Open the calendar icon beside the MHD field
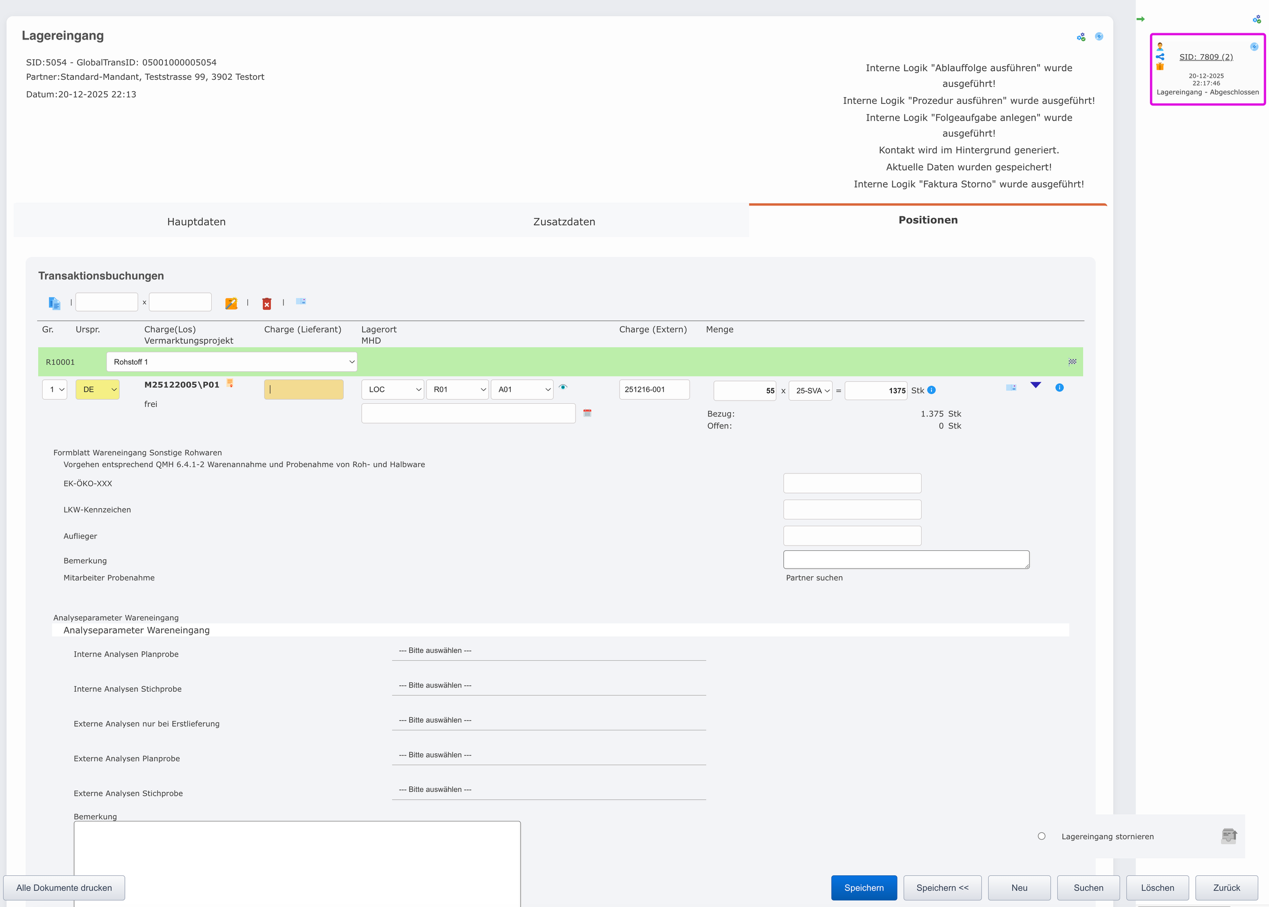 point(588,413)
